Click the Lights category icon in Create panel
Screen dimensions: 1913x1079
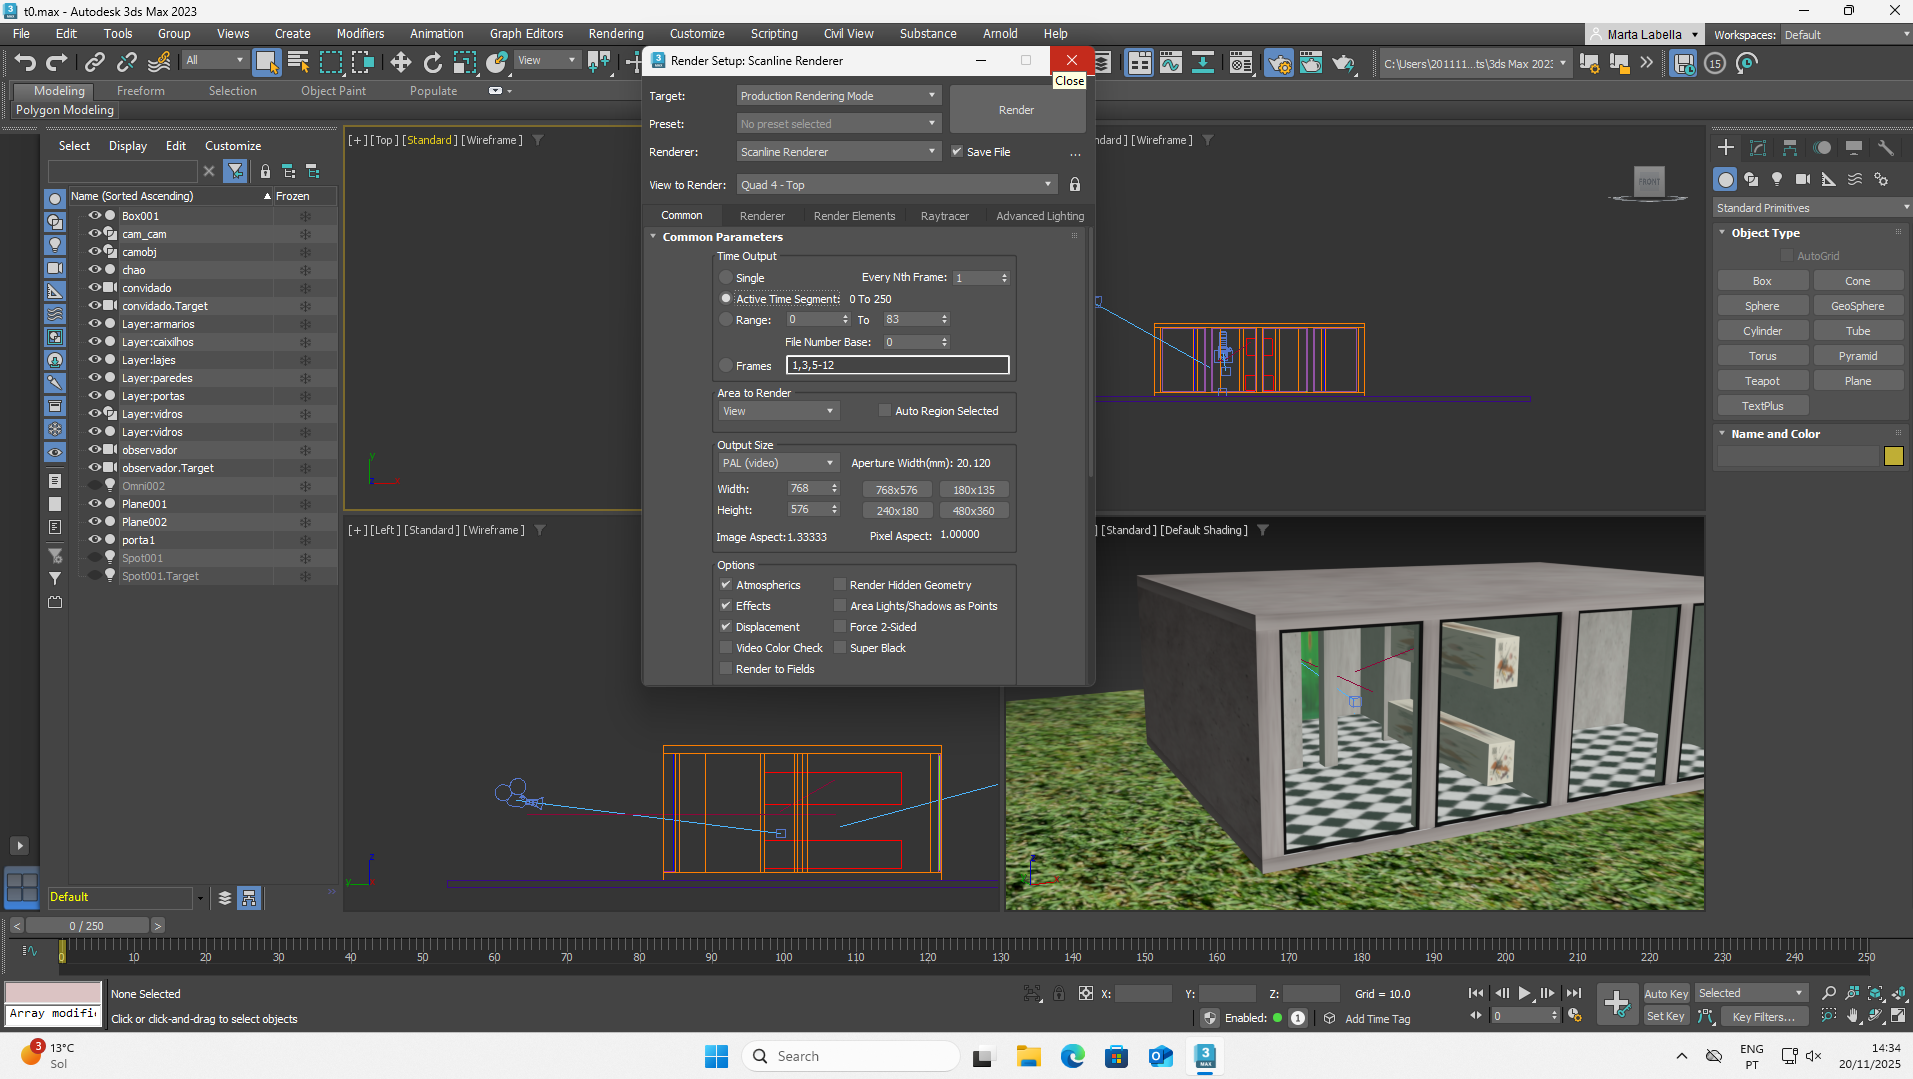[1776, 179]
